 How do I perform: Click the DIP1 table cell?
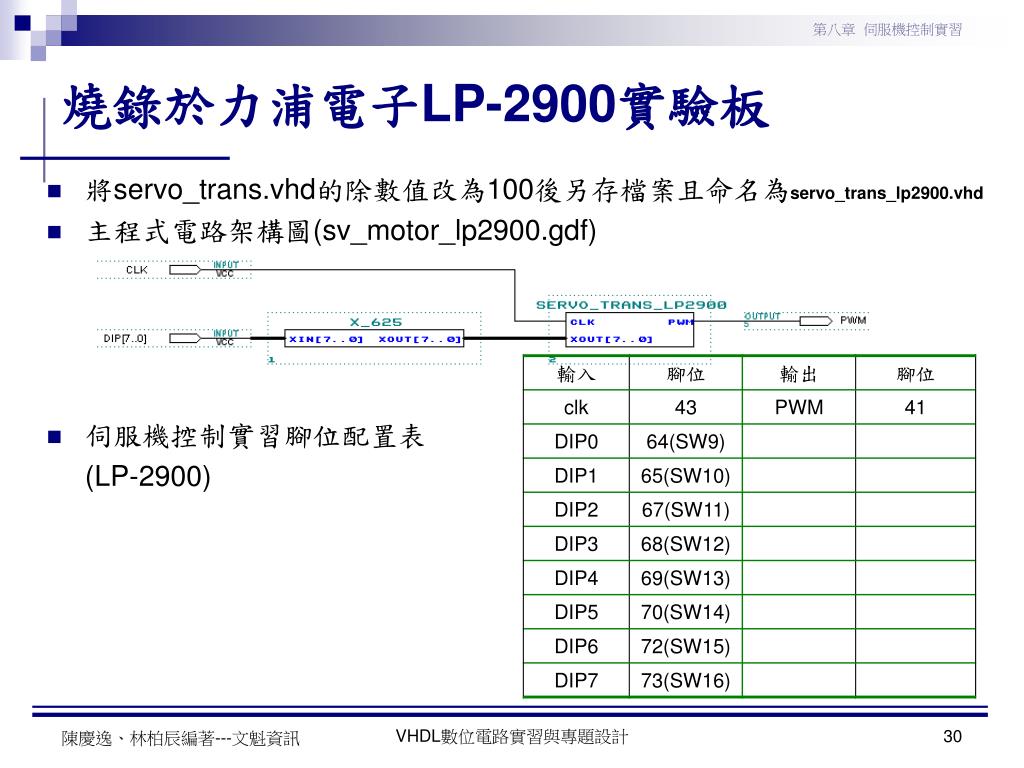576,476
